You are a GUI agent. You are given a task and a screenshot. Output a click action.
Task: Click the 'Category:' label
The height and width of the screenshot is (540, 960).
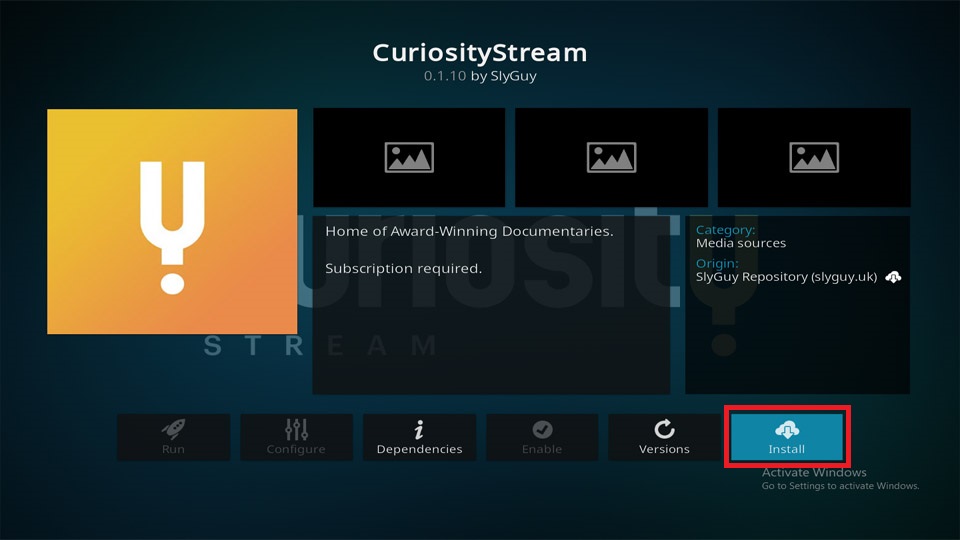[726, 230]
